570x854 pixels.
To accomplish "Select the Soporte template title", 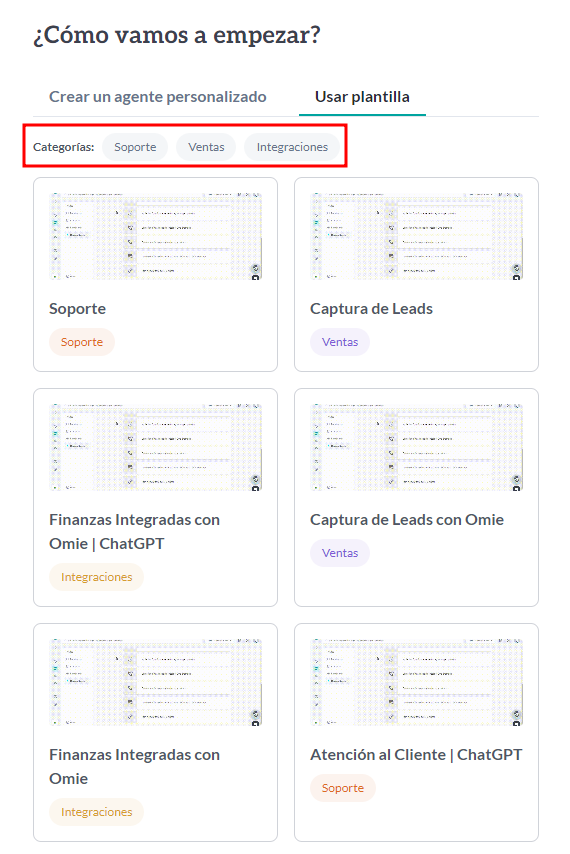I will (x=77, y=309).
